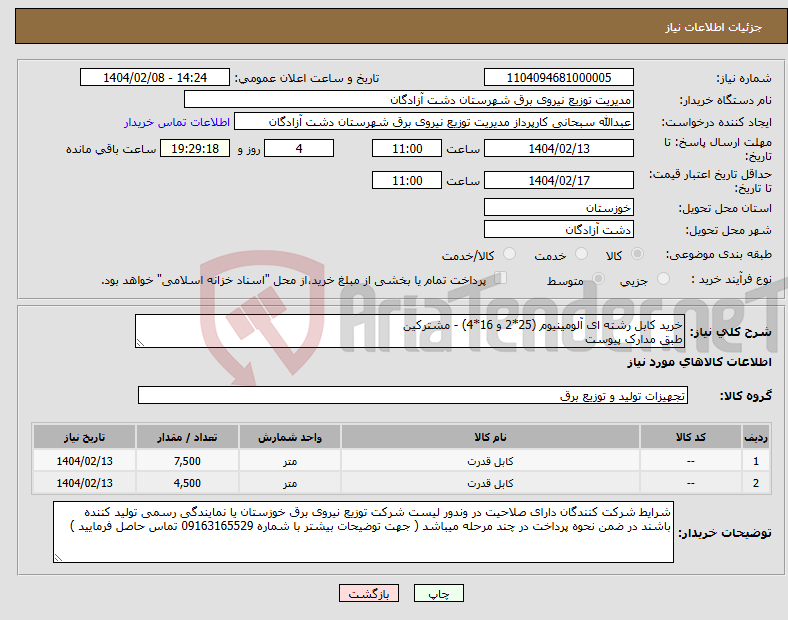
Task: Open اطلاعات تماس خریدار contact link
Action: (177, 122)
